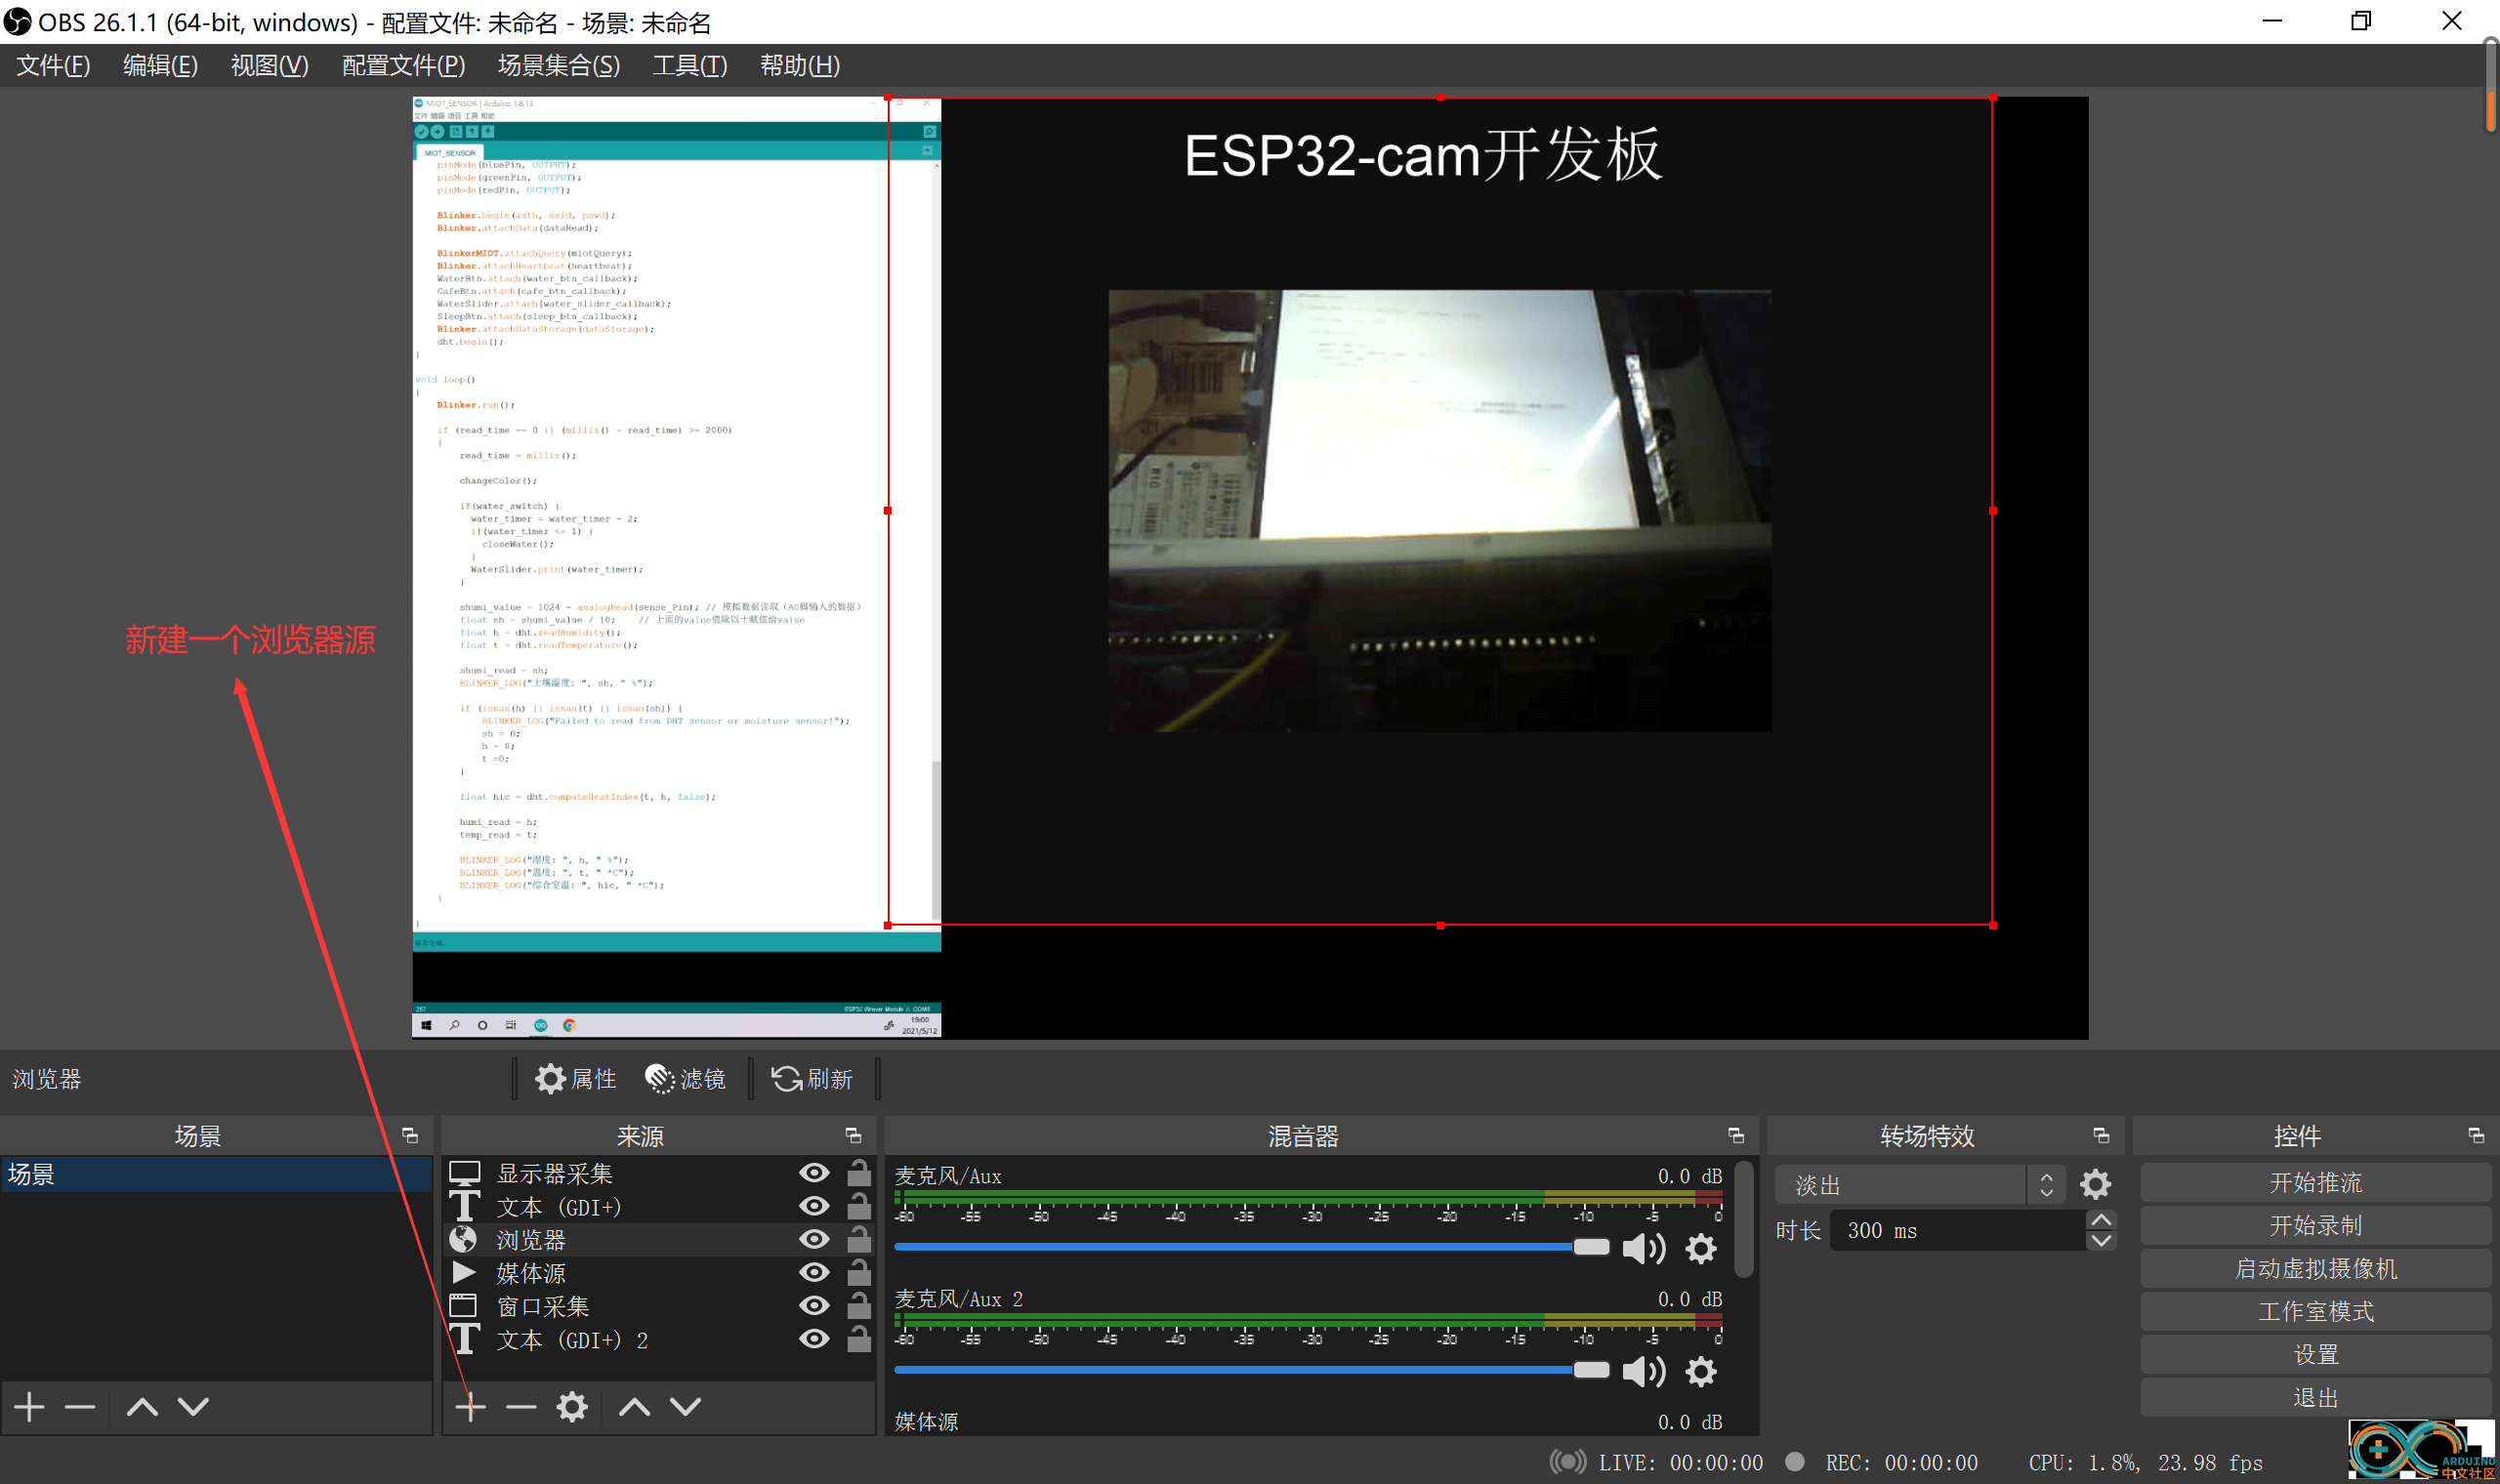This screenshot has width=2500, height=1484.
Task: Lock the 文本 (GDI+) 2 source
Action: pos(858,1338)
